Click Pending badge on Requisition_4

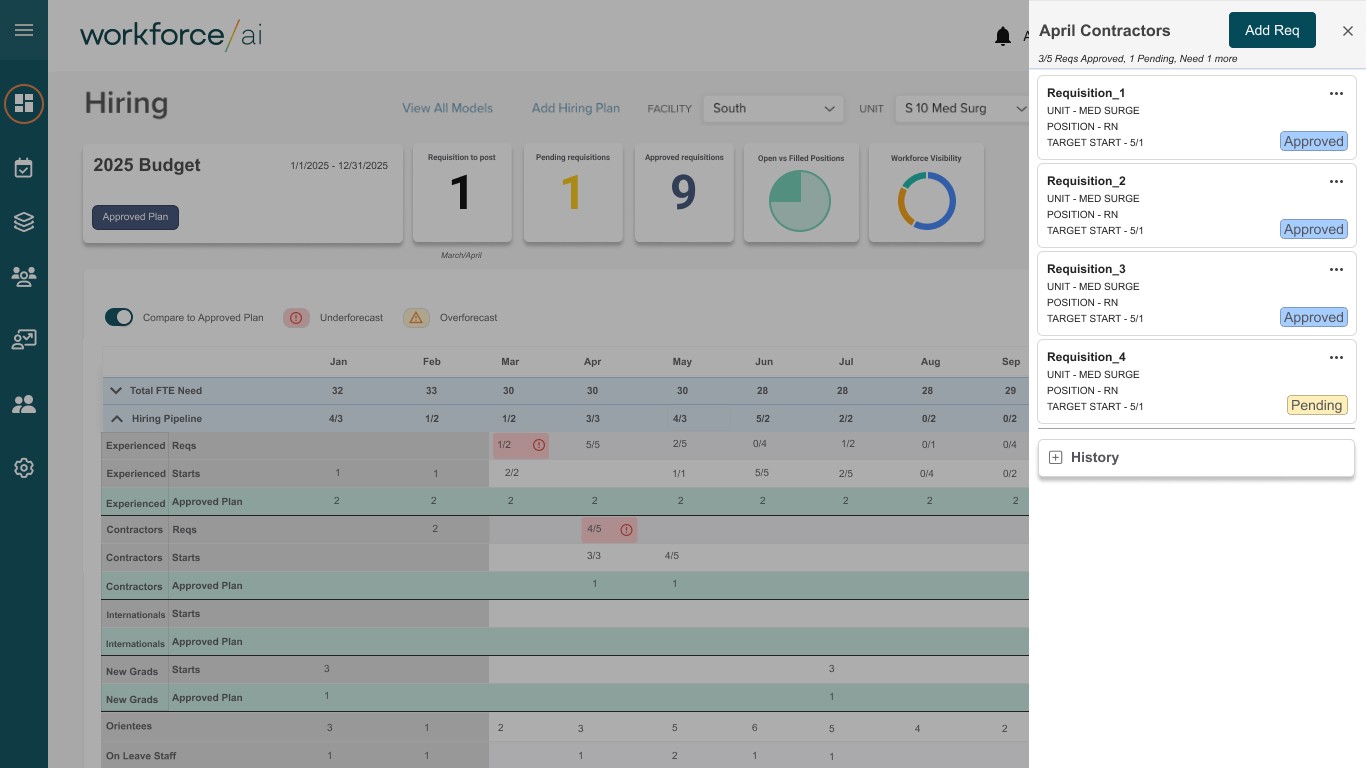coord(1317,405)
